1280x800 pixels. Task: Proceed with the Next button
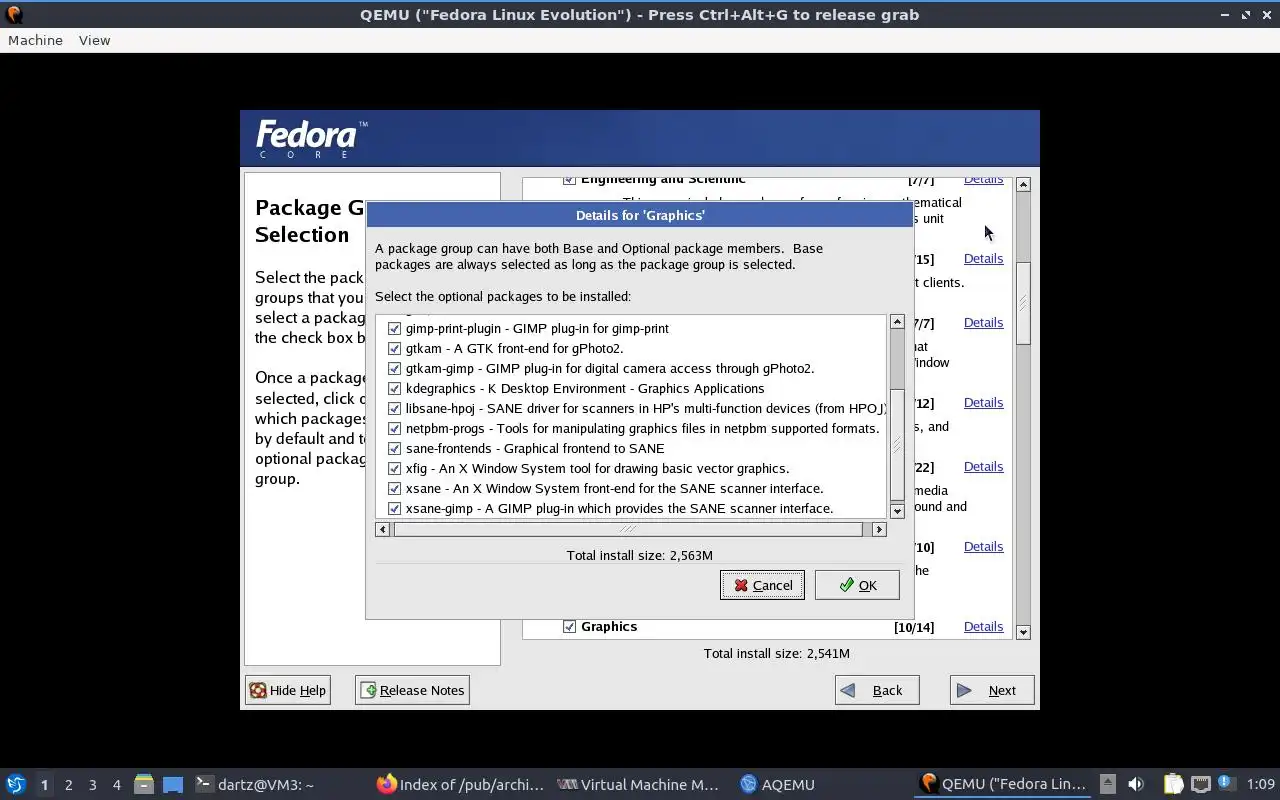[992, 690]
